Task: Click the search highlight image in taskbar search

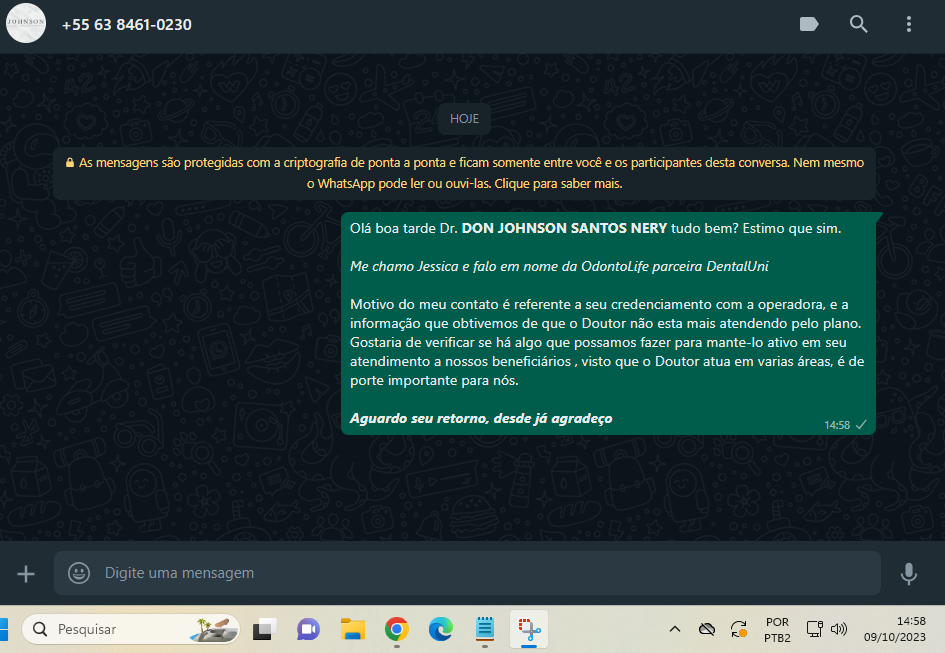Action: 213,629
